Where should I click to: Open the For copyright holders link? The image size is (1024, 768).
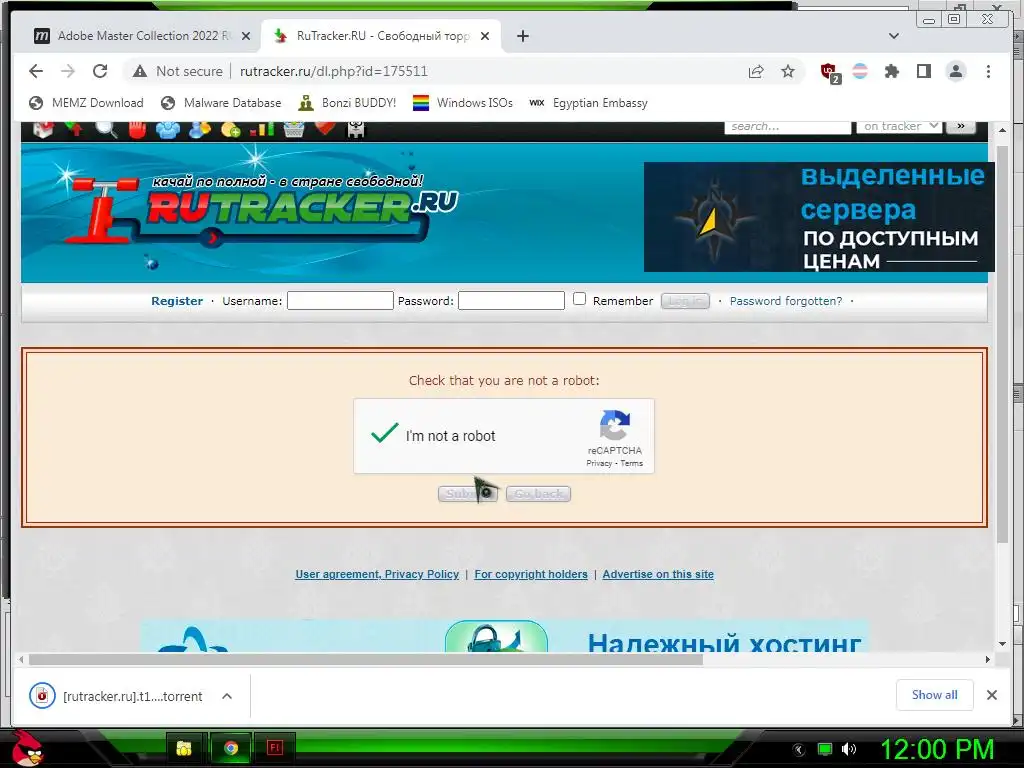pos(531,574)
